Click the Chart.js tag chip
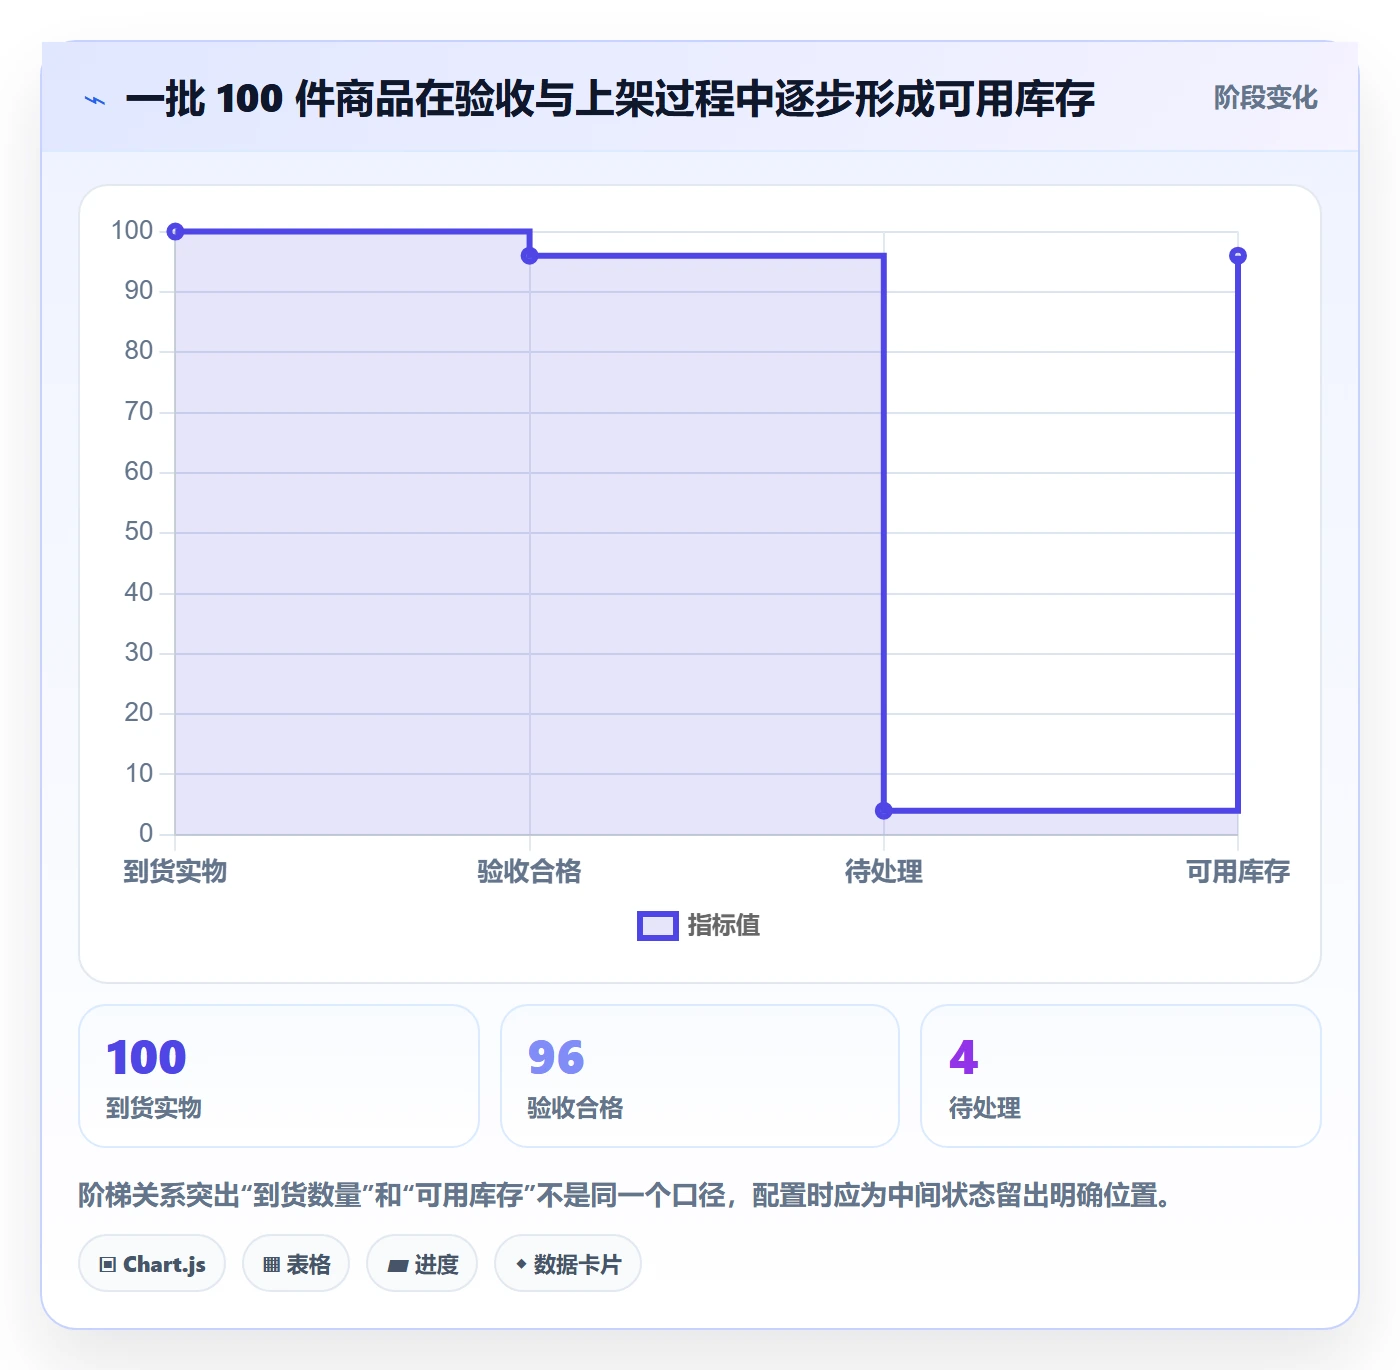 (152, 1264)
